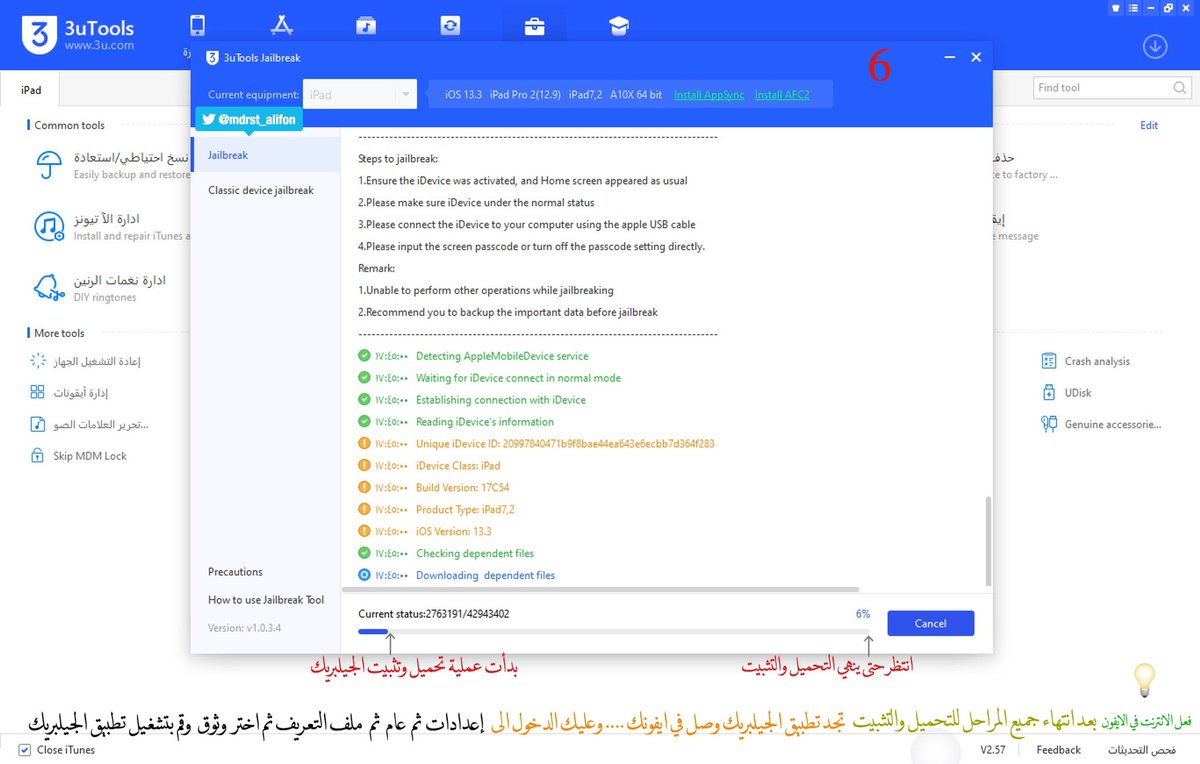Click the 'Checking dependent files' log line
1200x764 pixels.
[x=475, y=553]
